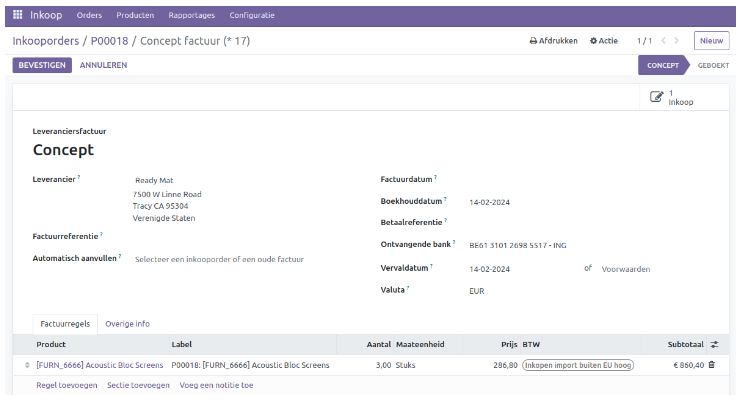Open the Automatisch aanvullen dropdown field
The width and height of the screenshot is (742, 407).
click(x=220, y=259)
